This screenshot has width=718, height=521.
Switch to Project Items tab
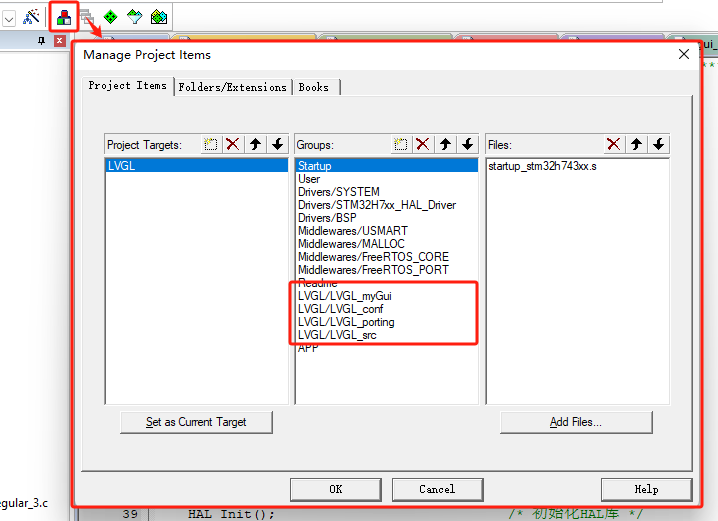[128, 86]
